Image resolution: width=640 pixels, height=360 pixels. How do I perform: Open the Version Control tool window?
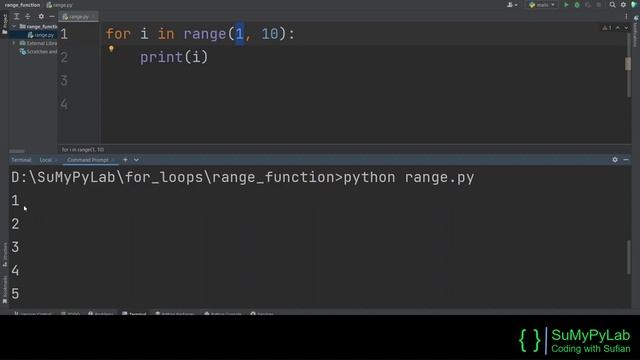(x=33, y=313)
